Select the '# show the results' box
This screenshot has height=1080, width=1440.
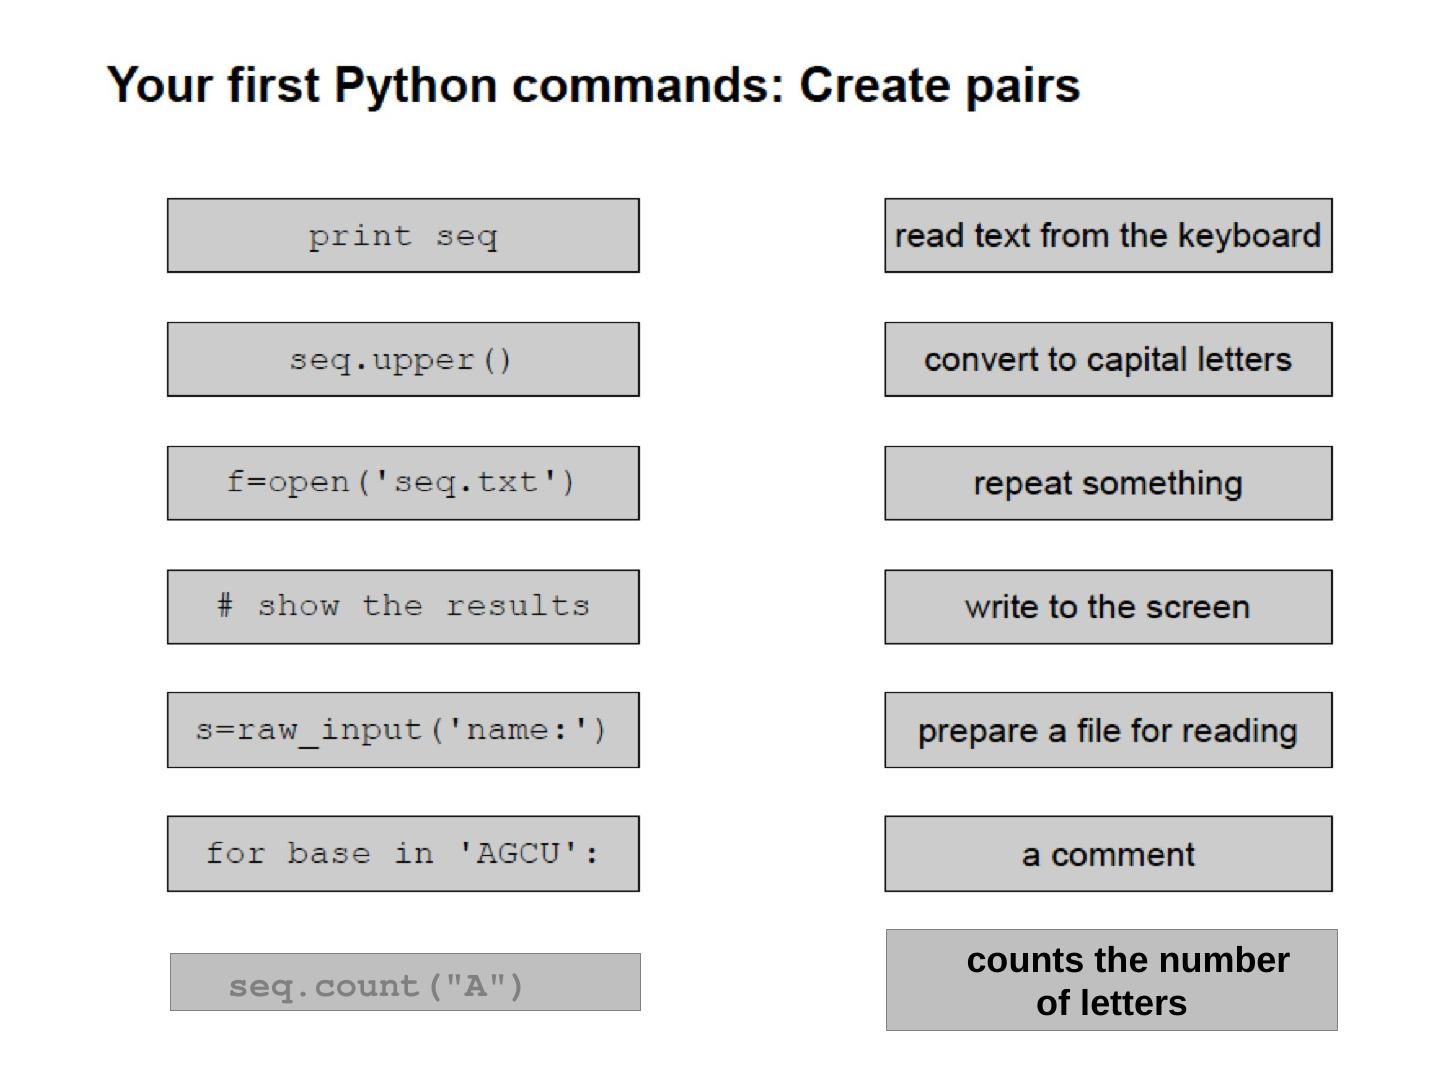tap(403, 607)
